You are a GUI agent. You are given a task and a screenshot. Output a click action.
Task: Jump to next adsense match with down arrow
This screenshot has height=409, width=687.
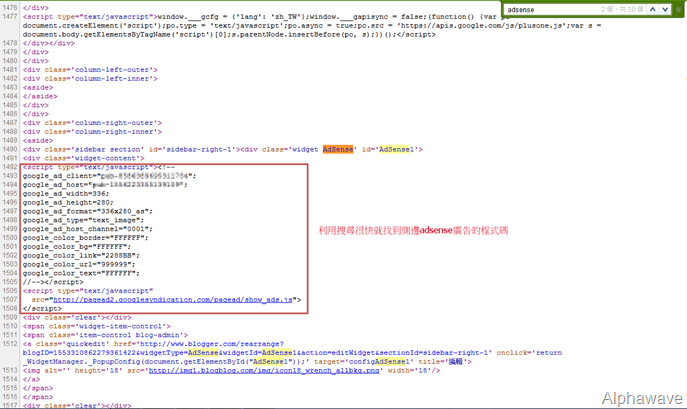665,9
